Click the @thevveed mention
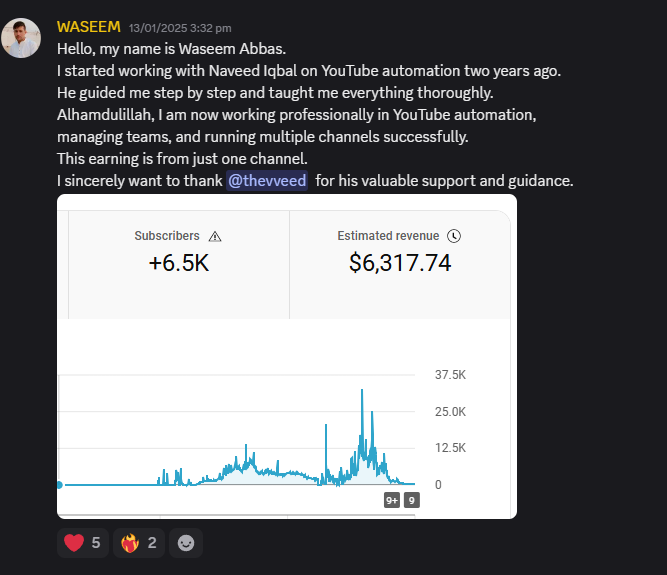The image size is (667, 575). [267, 181]
